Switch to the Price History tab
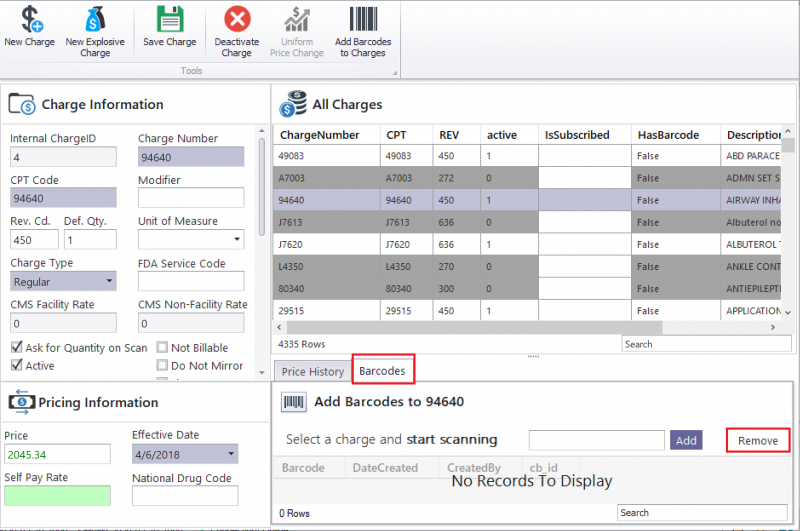 [x=312, y=371]
